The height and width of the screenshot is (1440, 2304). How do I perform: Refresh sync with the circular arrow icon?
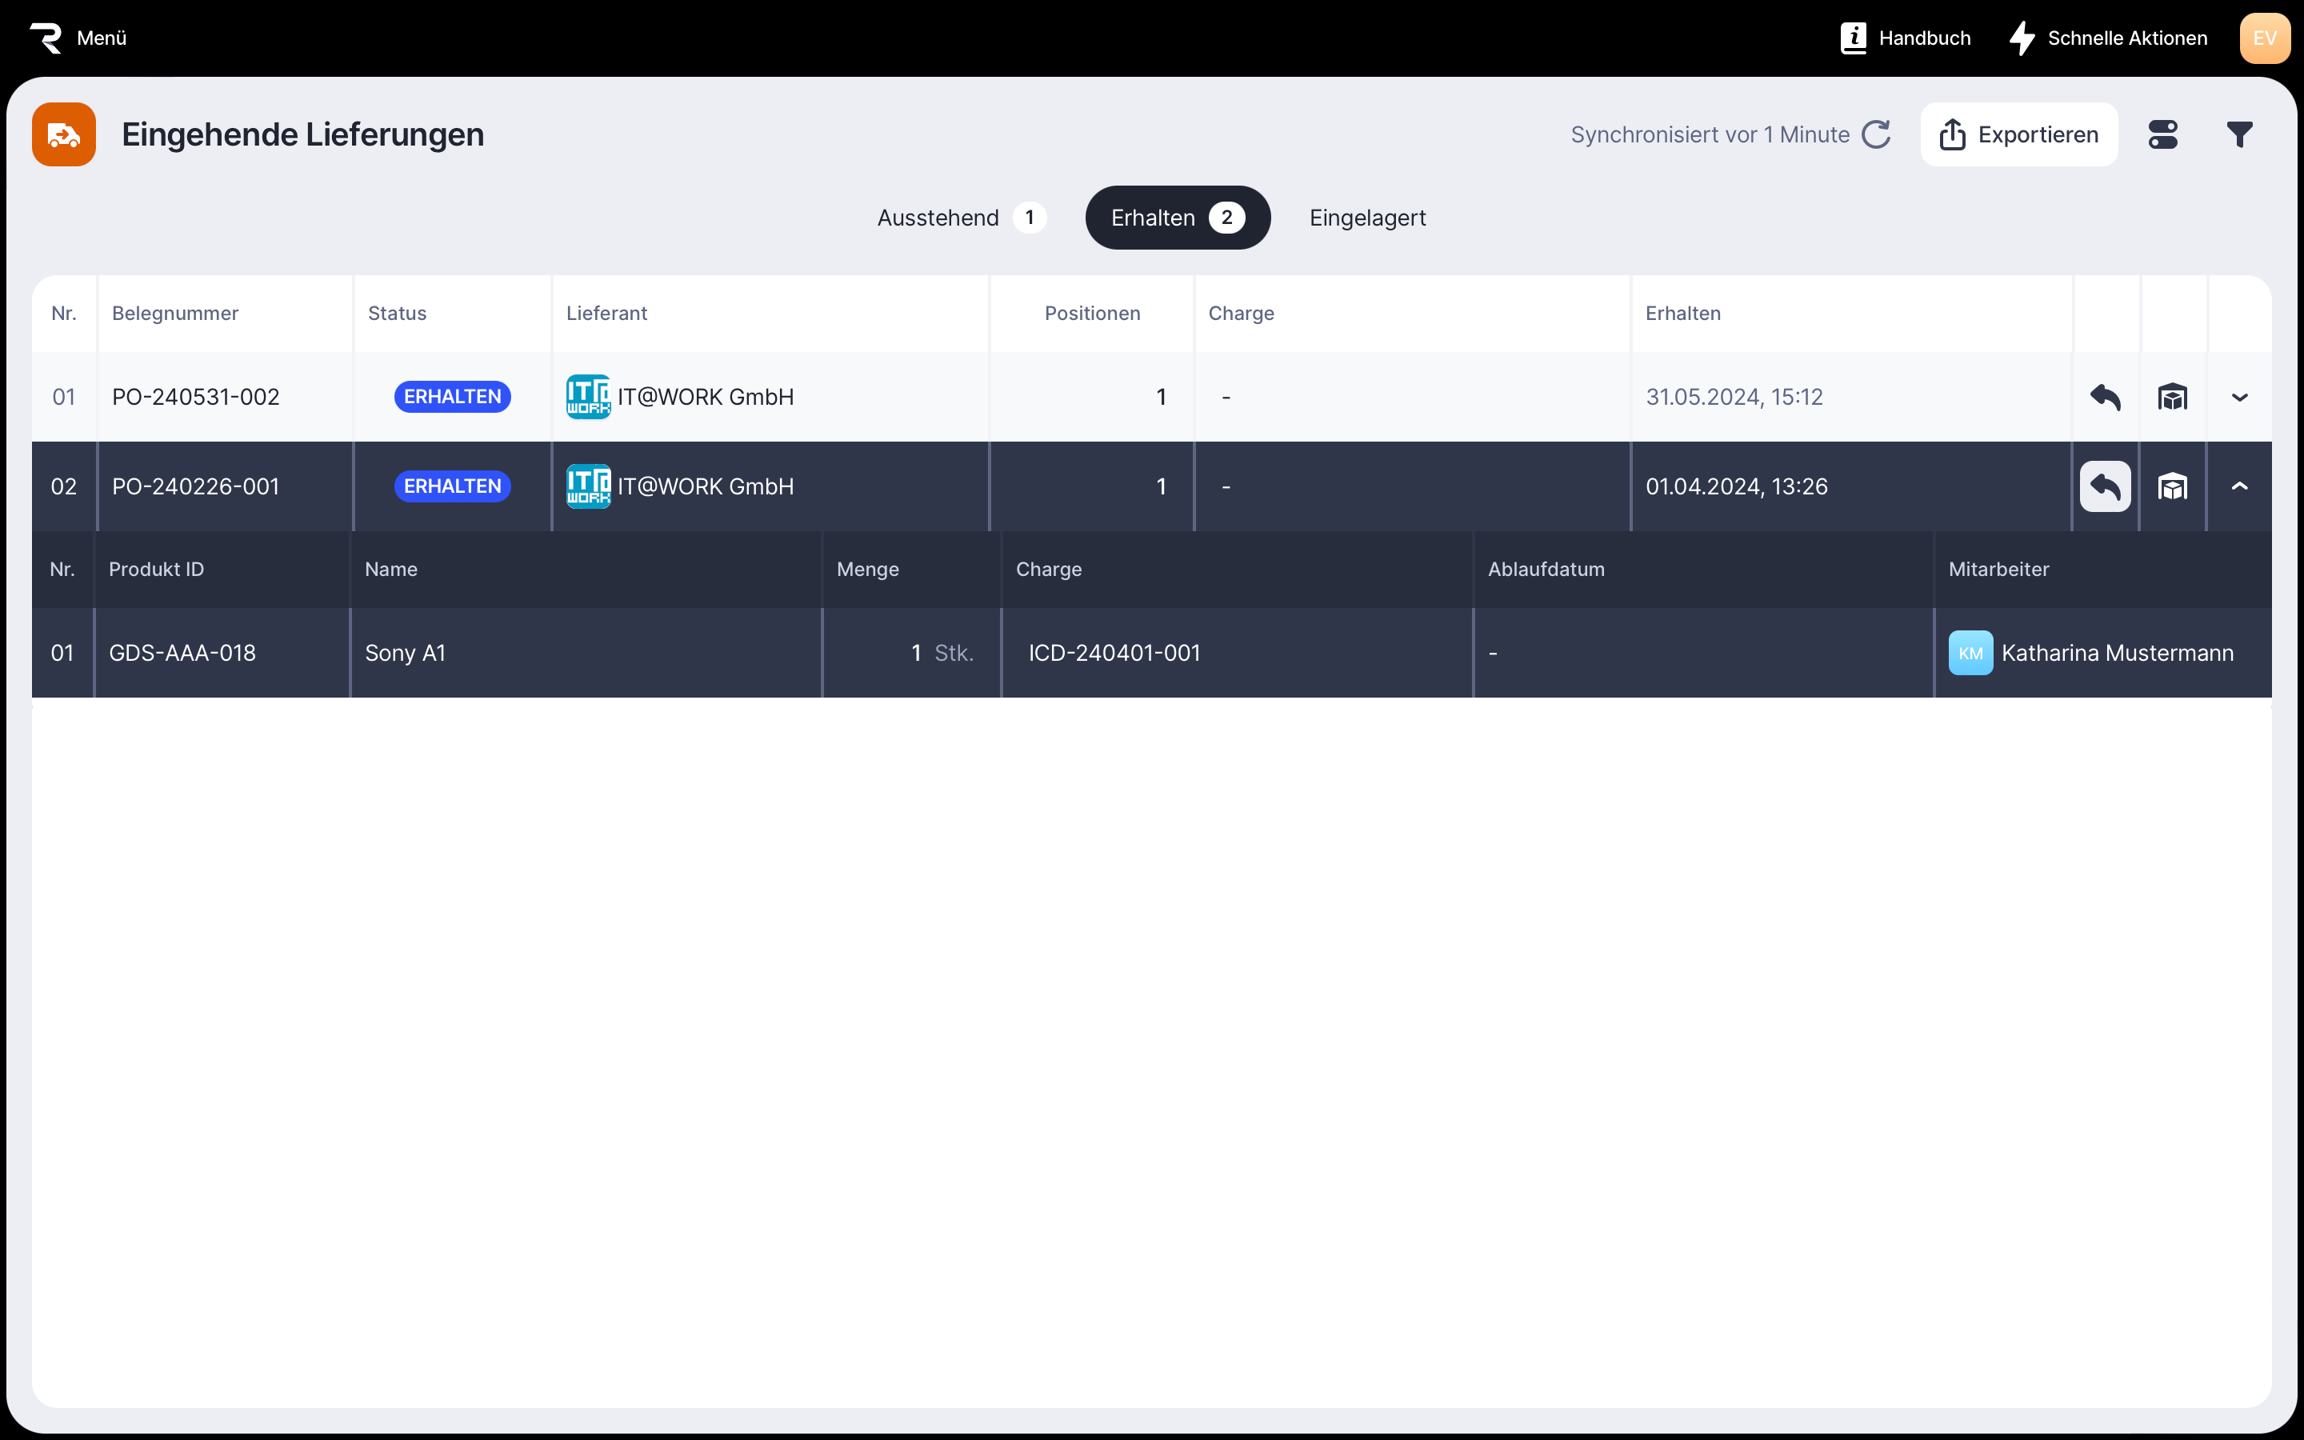coord(1877,134)
